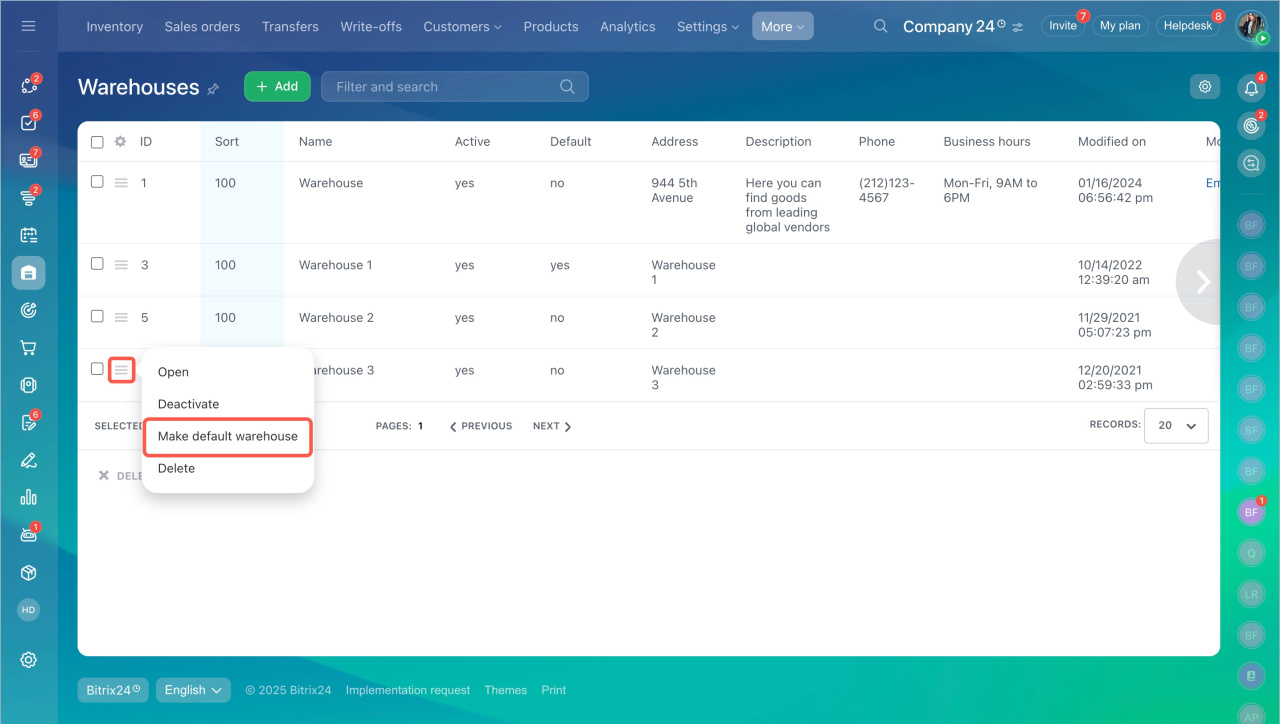Open row menu for Warehouse 2 ID 5
This screenshot has height=724, width=1280.
tap(121, 317)
